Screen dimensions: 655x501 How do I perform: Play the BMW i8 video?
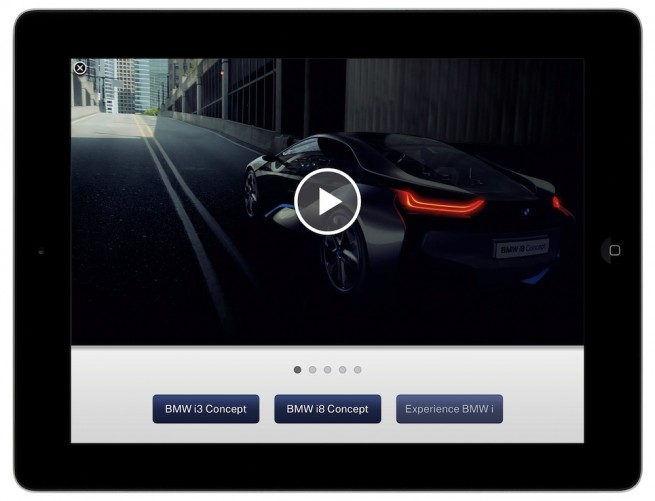pos(327,201)
